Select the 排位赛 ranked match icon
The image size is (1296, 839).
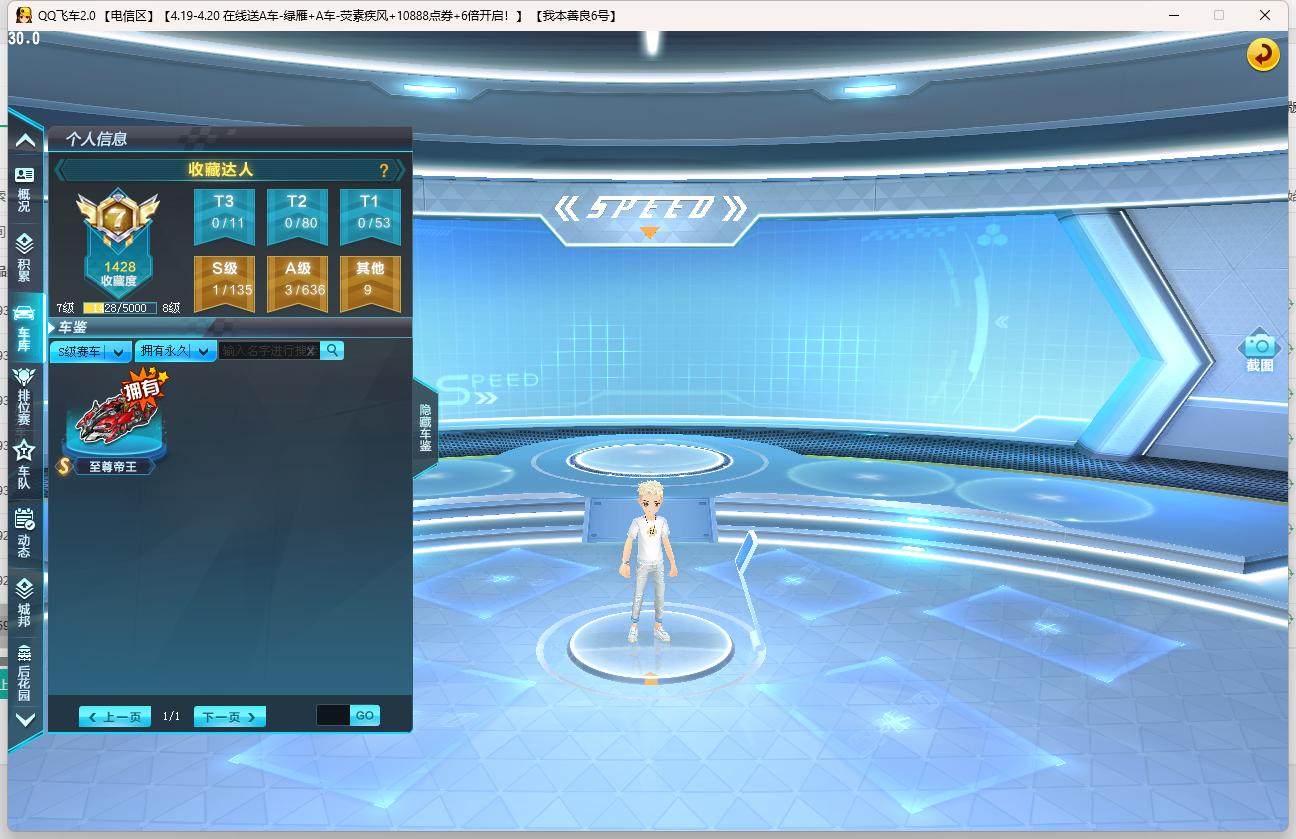(x=25, y=396)
